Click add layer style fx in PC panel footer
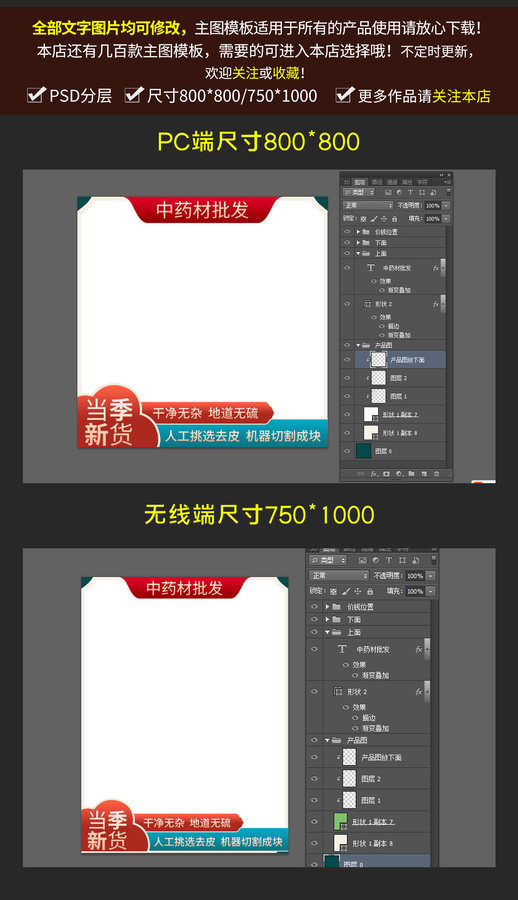Image resolution: width=518 pixels, height=900 pixels. tap(374, 474)
